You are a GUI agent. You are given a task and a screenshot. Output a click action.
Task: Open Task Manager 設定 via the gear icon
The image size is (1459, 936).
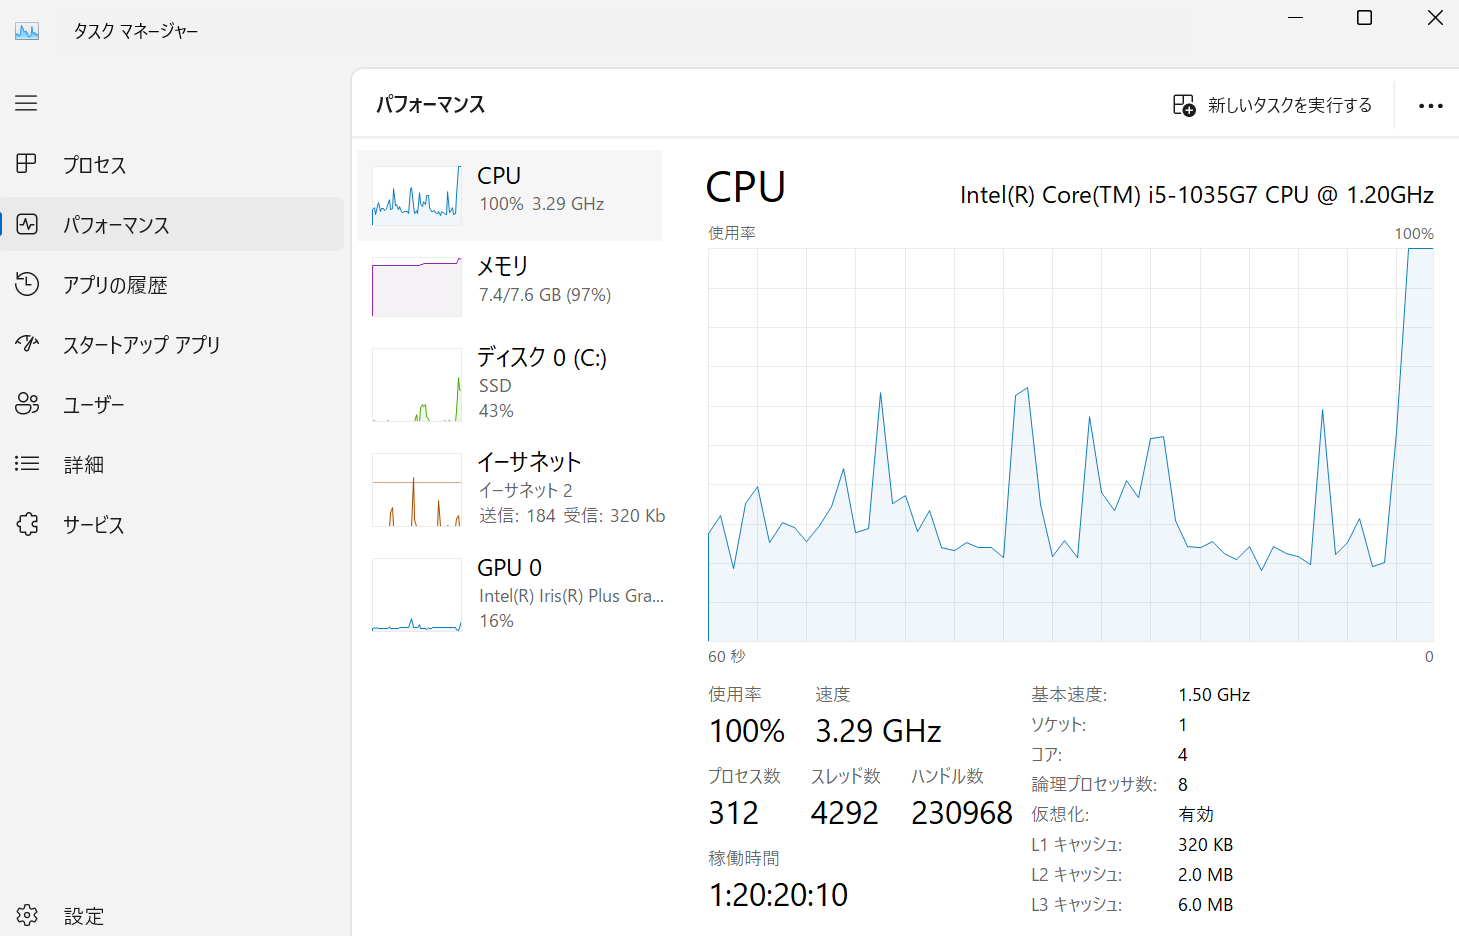pyautogui.click(x=27, y=914)
